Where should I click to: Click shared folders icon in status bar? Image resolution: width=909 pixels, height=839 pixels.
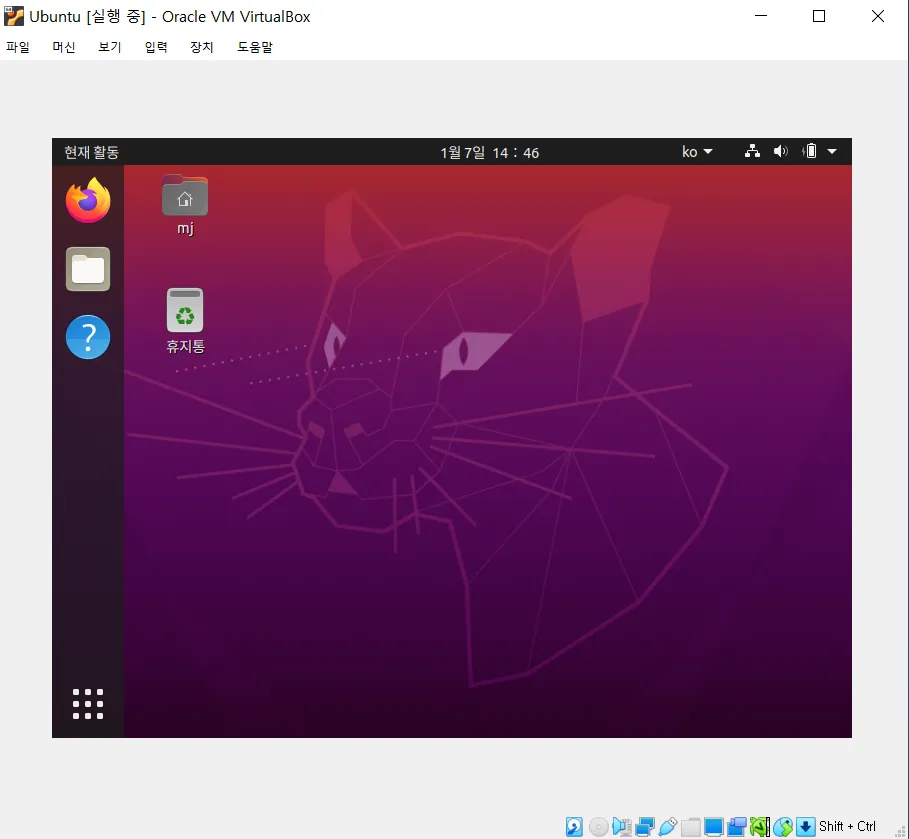[x=691, y=826]
